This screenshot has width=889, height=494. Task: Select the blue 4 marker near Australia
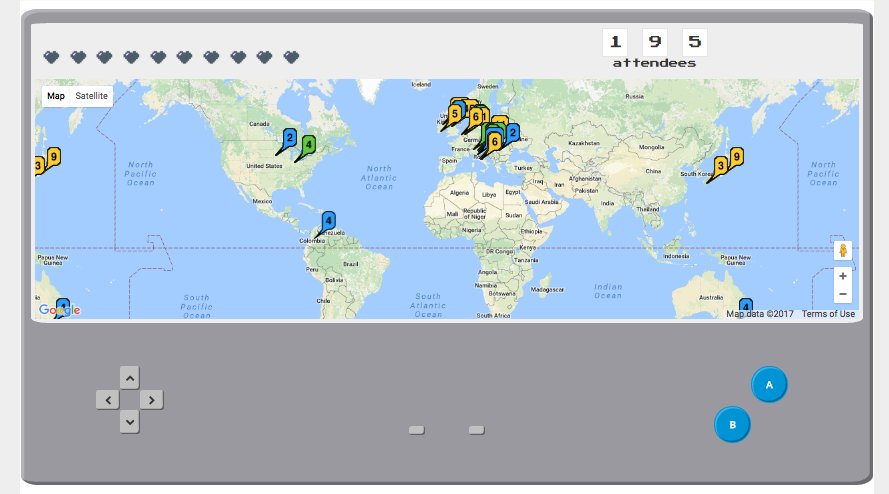tap(746, 308)
